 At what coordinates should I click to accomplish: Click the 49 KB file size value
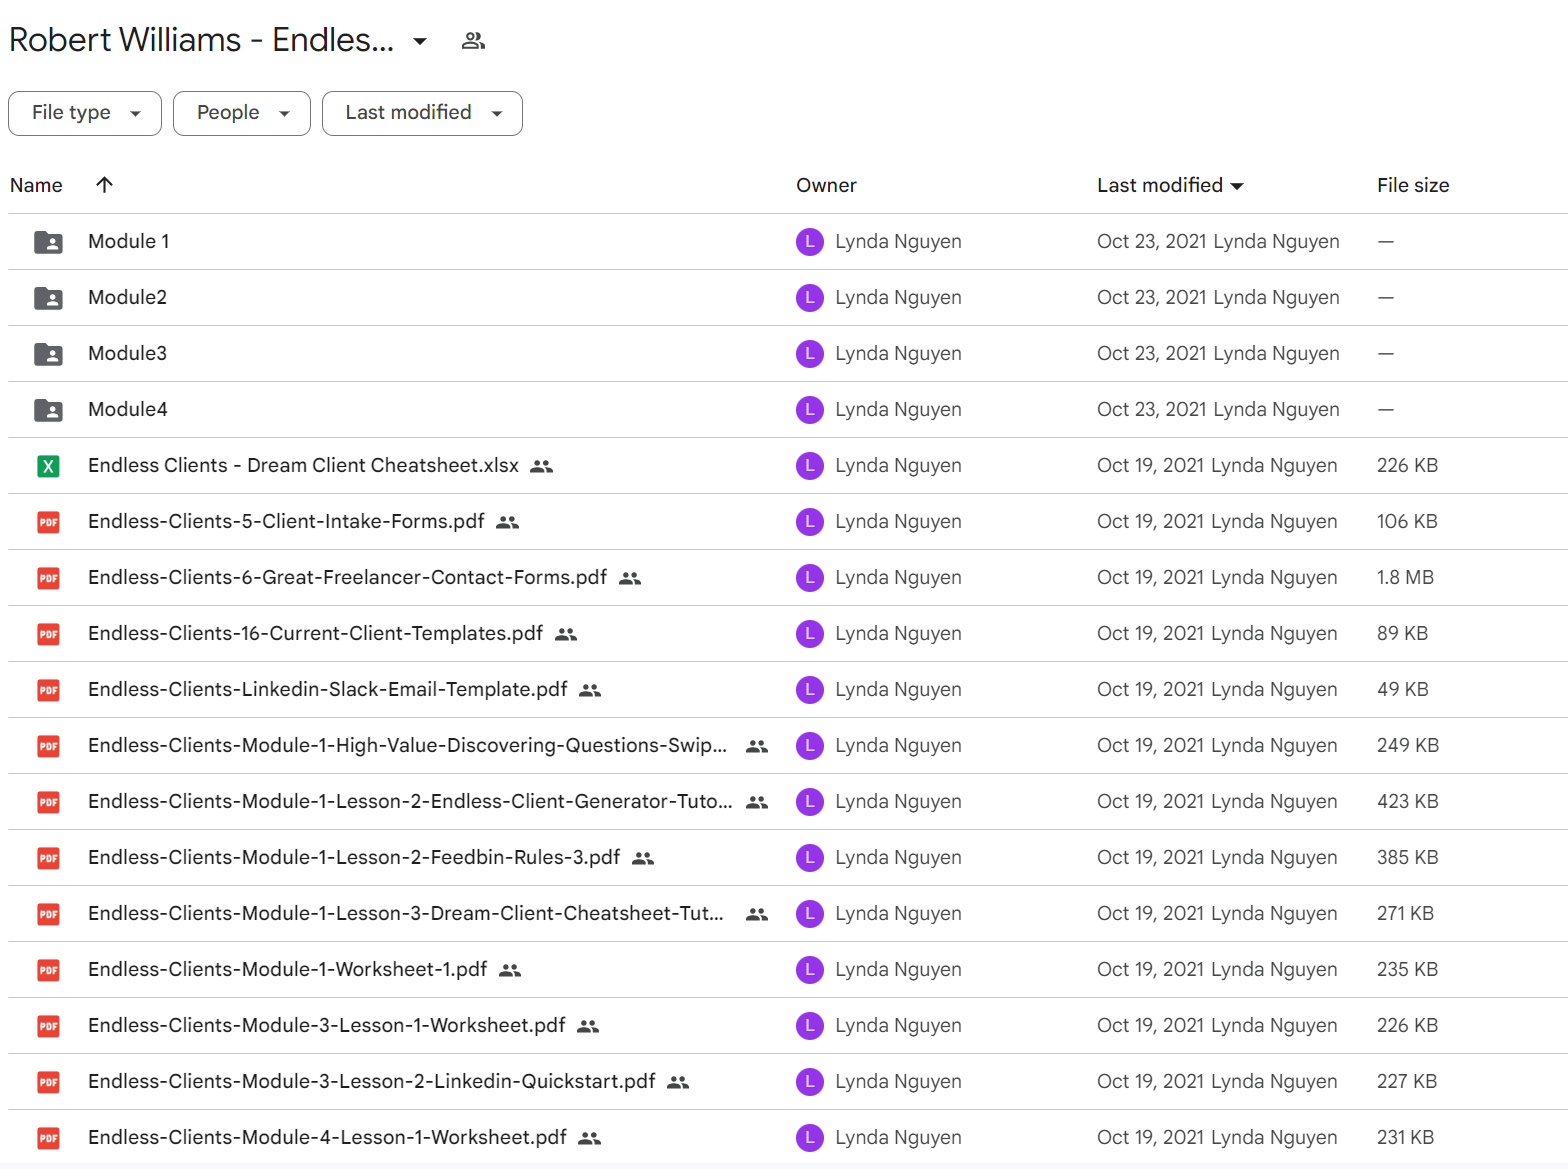(1402, 689)
